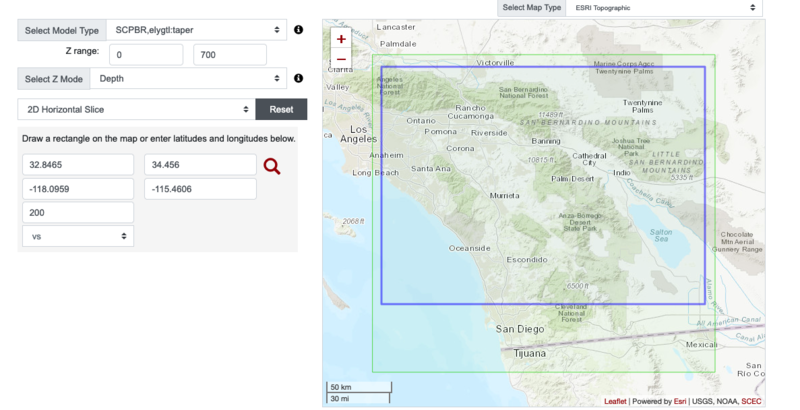Open the info icon beside Select Model Type
The width and height of the screenshot is (800, 410).
[298, 30]
